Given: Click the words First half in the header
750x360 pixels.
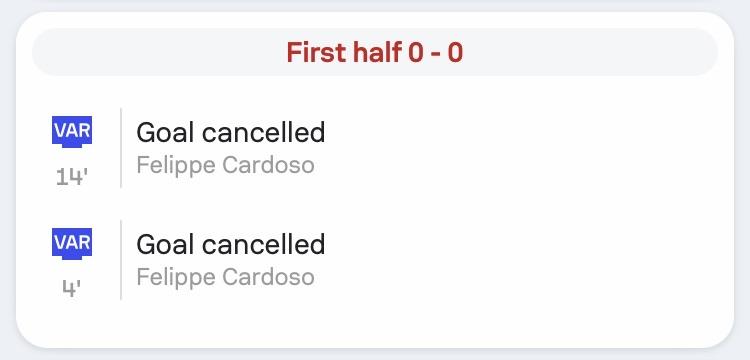Looking at the screenshot, I should click(344, 53).
